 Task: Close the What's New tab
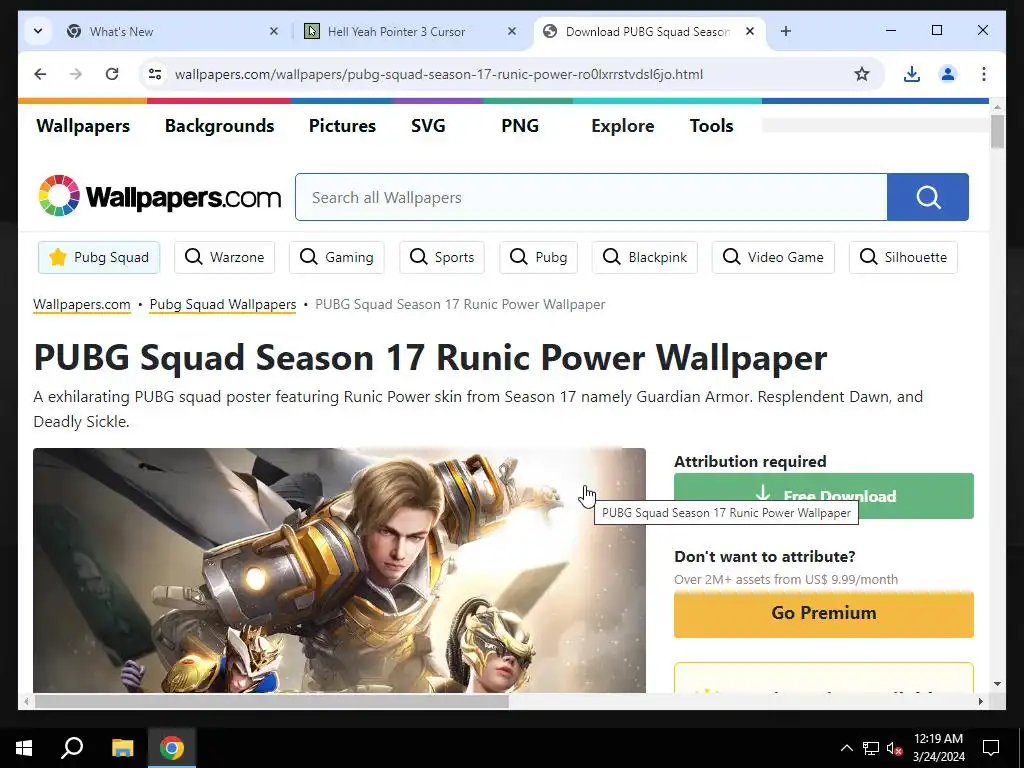pos(274,31)
